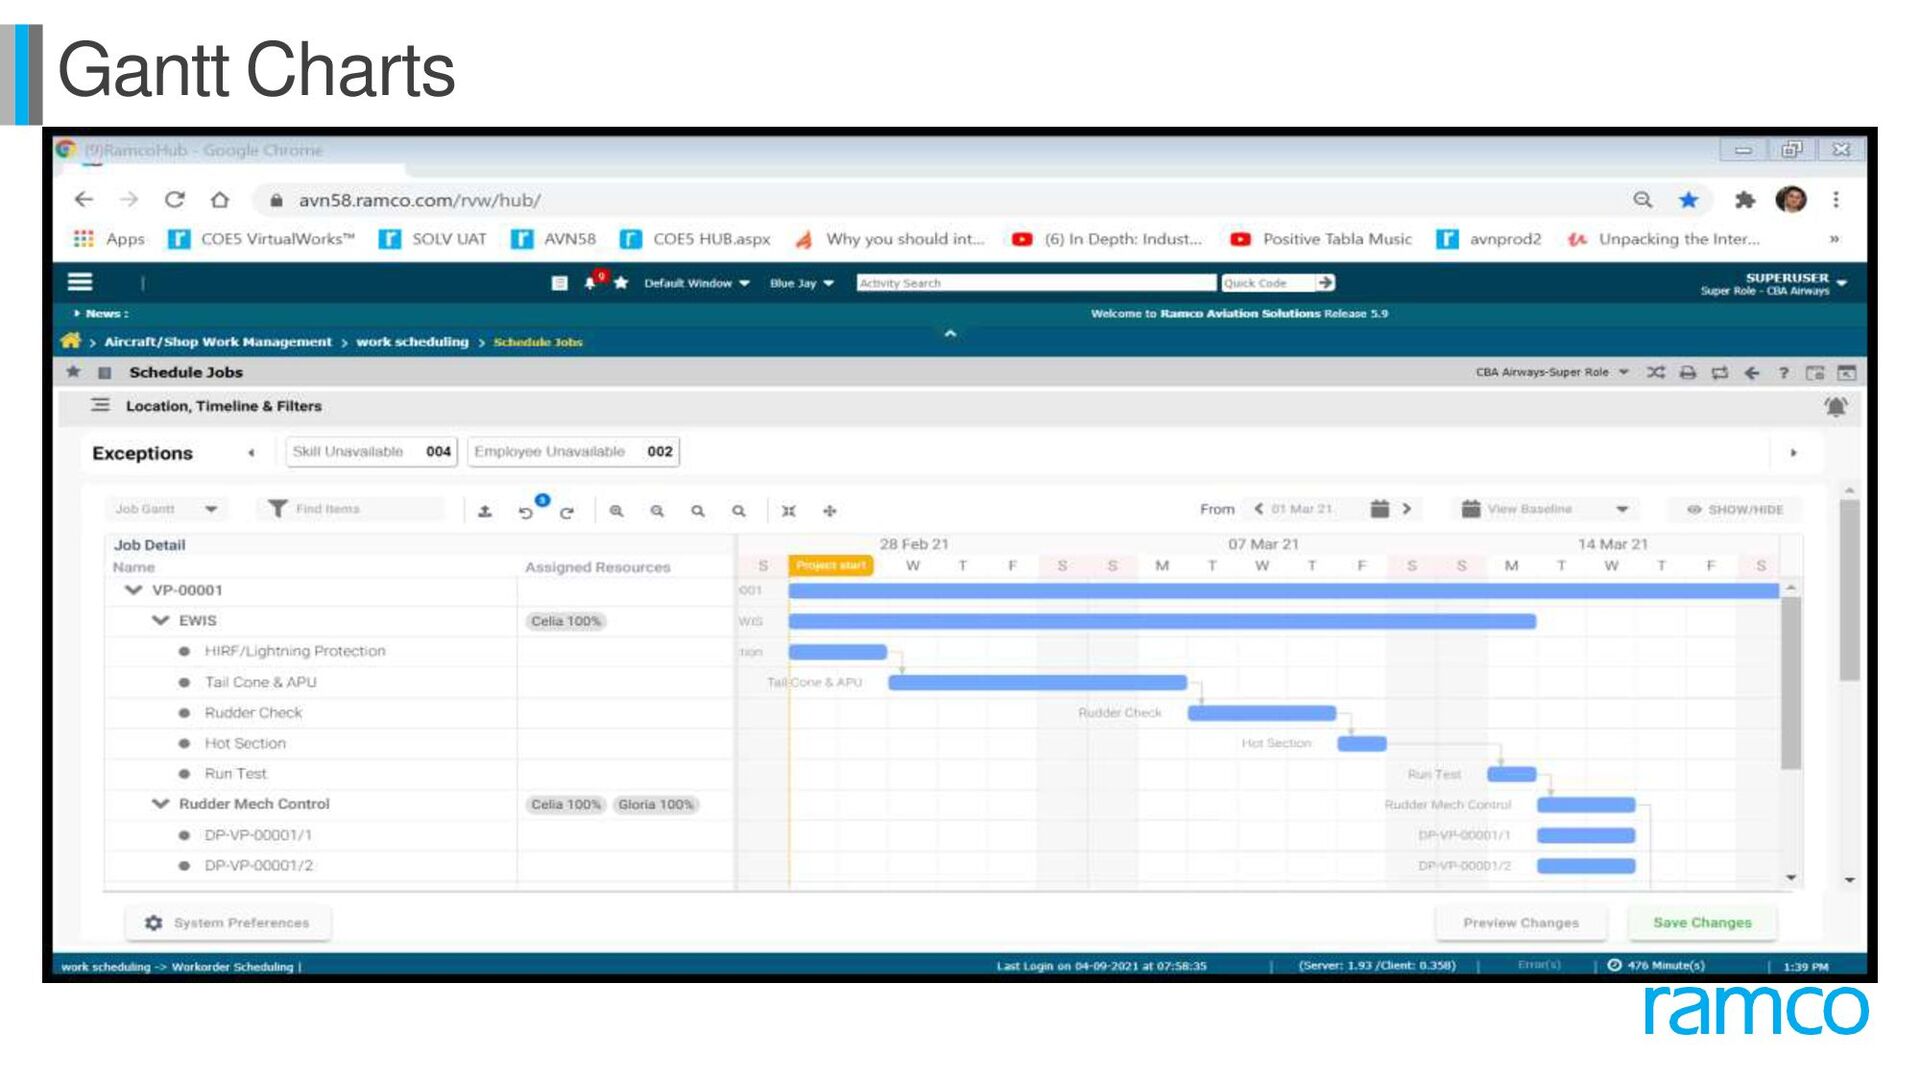Open the favorites star in top bar
Screen dimensions: 1920x1080
tap(621, 283)
